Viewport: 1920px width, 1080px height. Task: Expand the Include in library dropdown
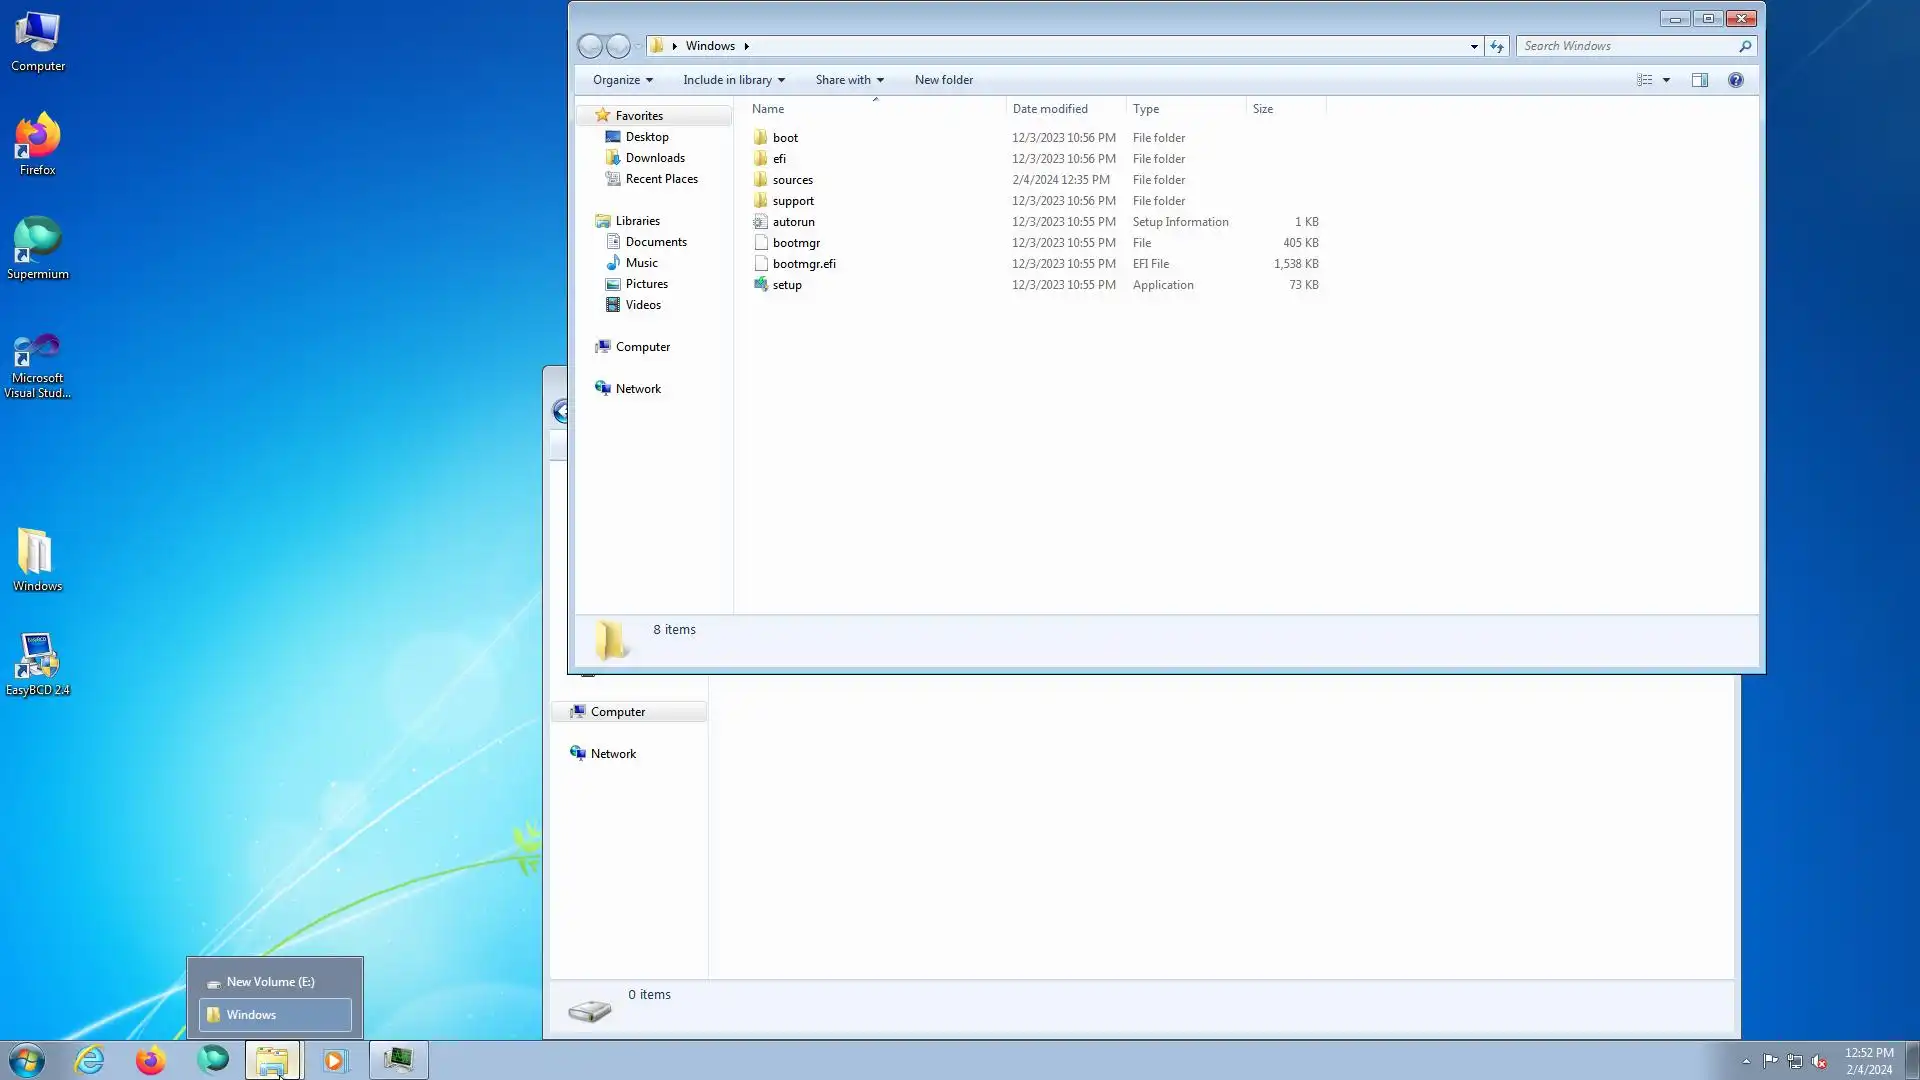(x=733, y=80)
